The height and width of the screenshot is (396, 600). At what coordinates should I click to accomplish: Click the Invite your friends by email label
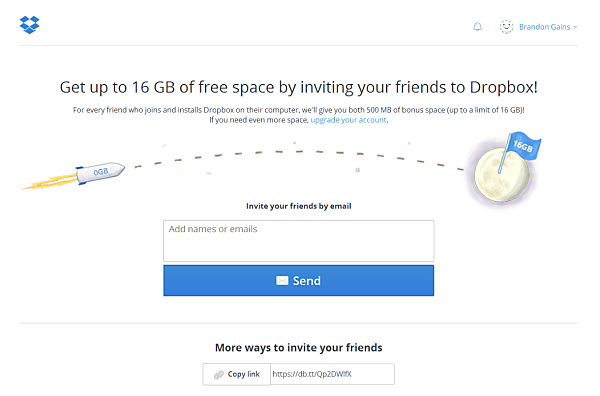coord(298,206)
